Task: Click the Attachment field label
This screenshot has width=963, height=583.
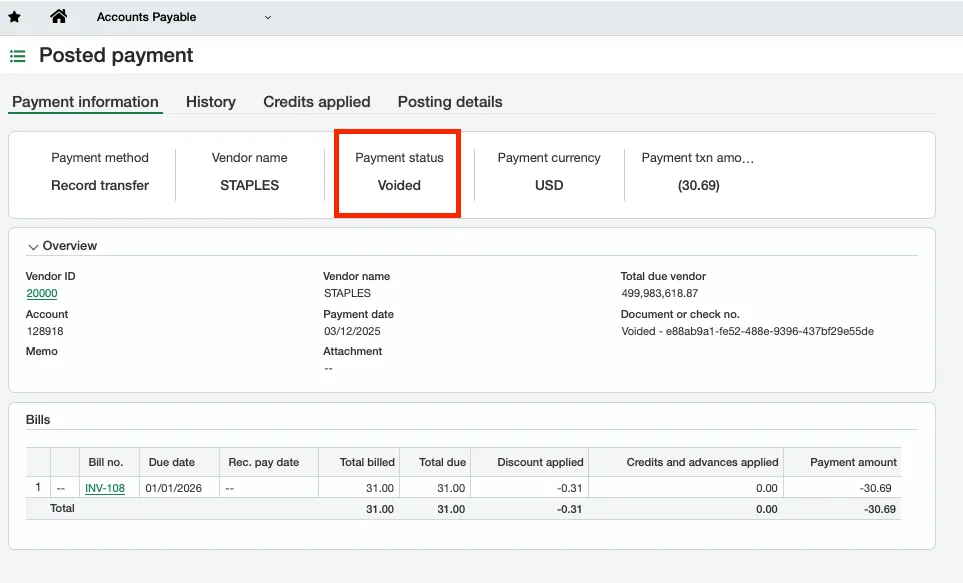Action: pos(353,351)
